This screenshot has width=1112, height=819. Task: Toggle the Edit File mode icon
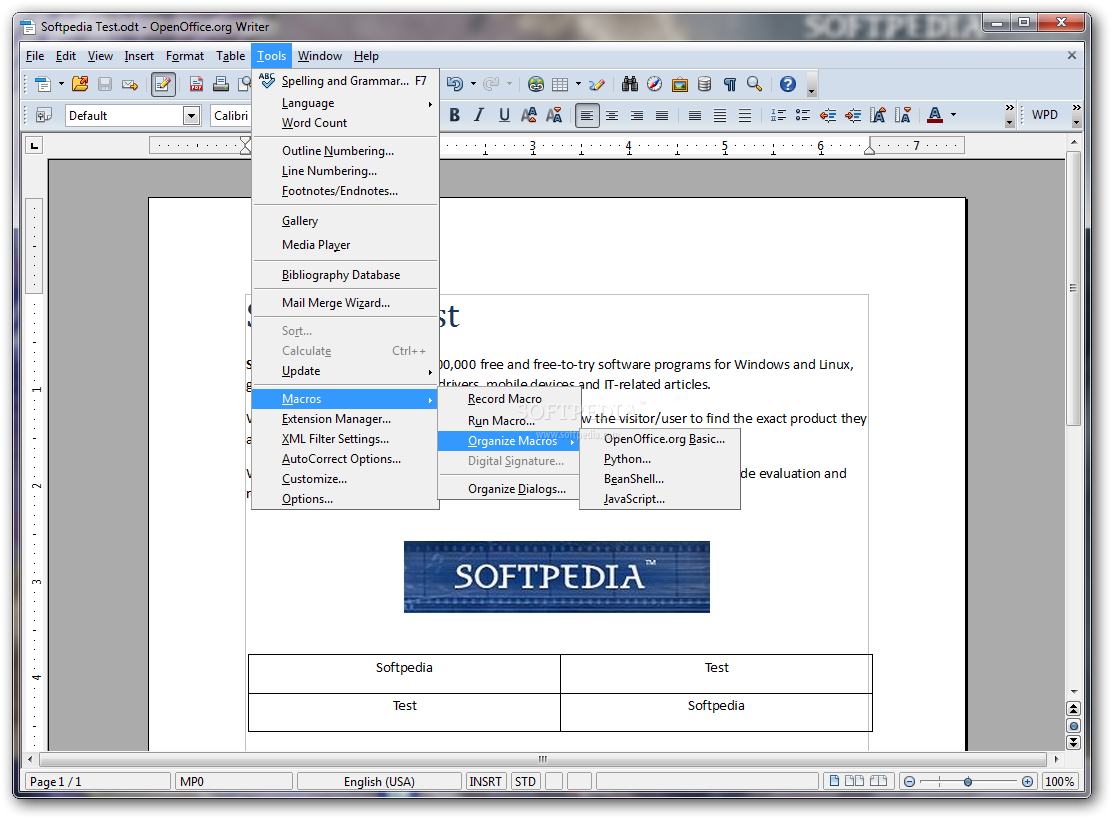[162, 84]
